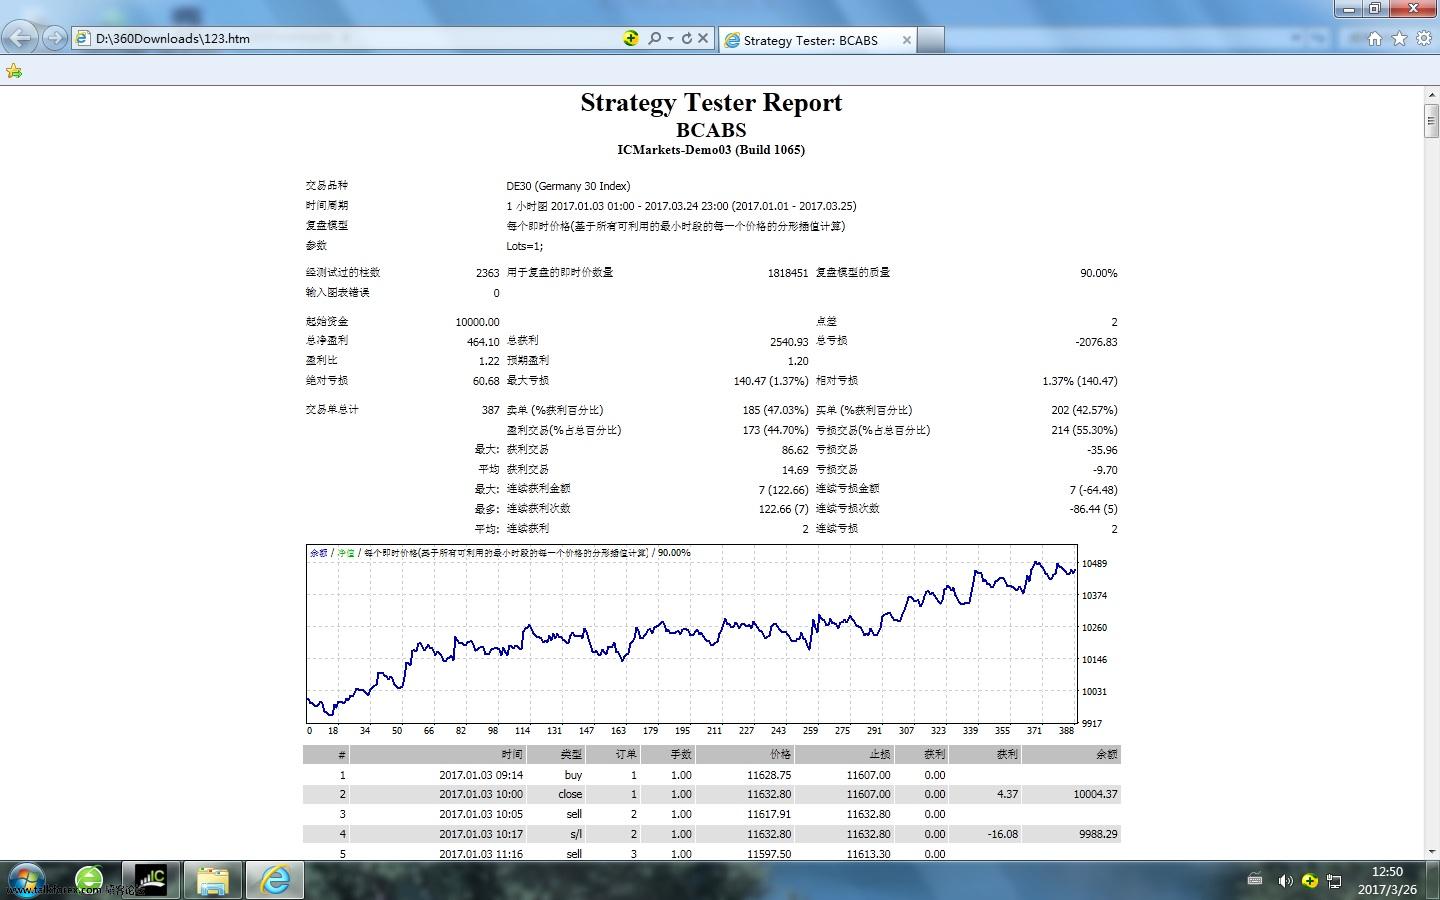Image resolution: width=1440 pixels, height=900 pixels.
Task: Click initial deposit value 10000.00
Action: [477, 322]
